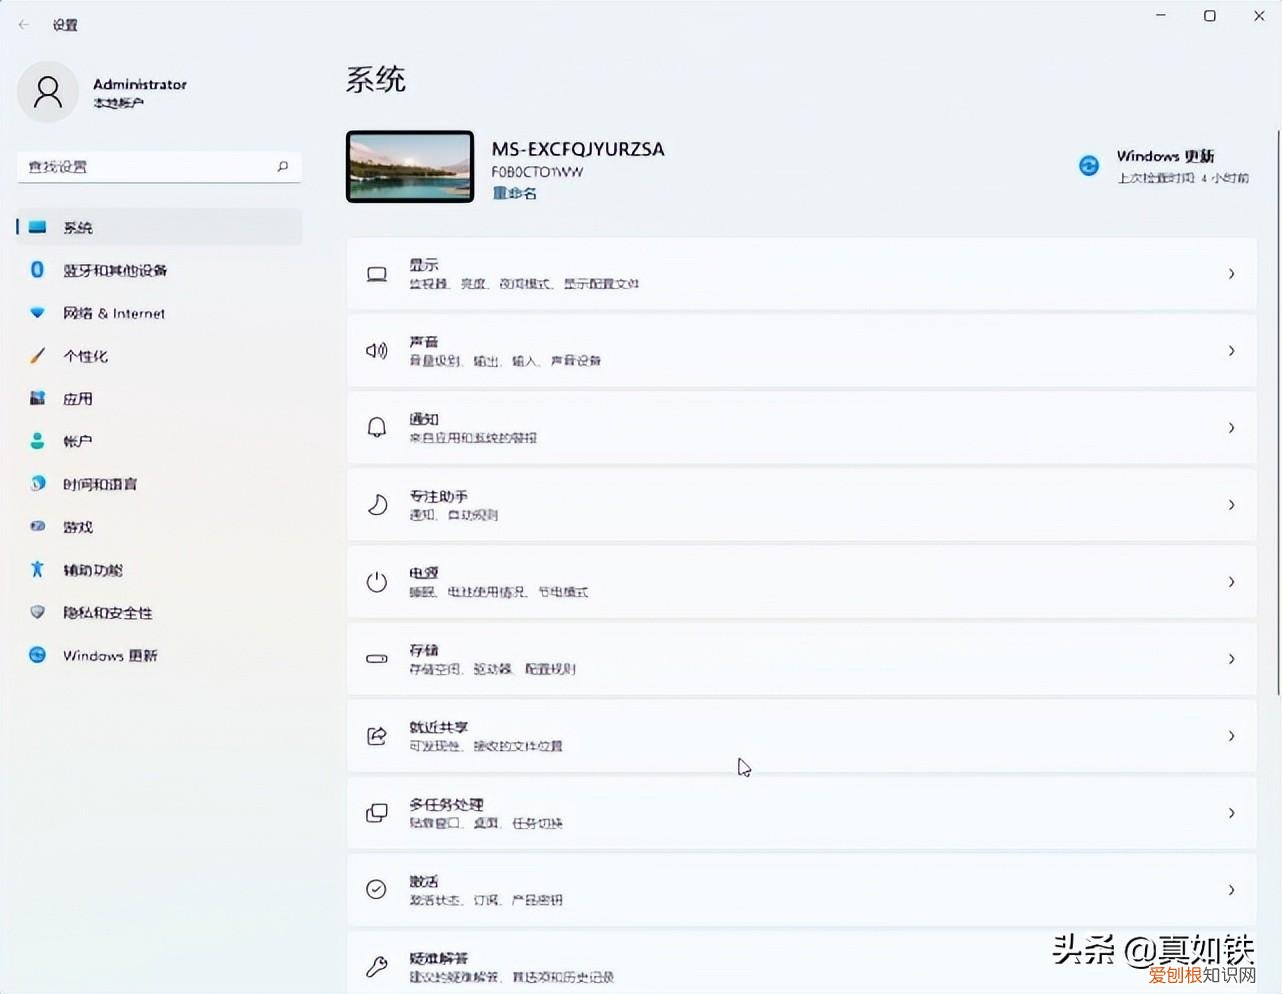
Task: Click the notification bell icon
Action: [x=377, y=428]
